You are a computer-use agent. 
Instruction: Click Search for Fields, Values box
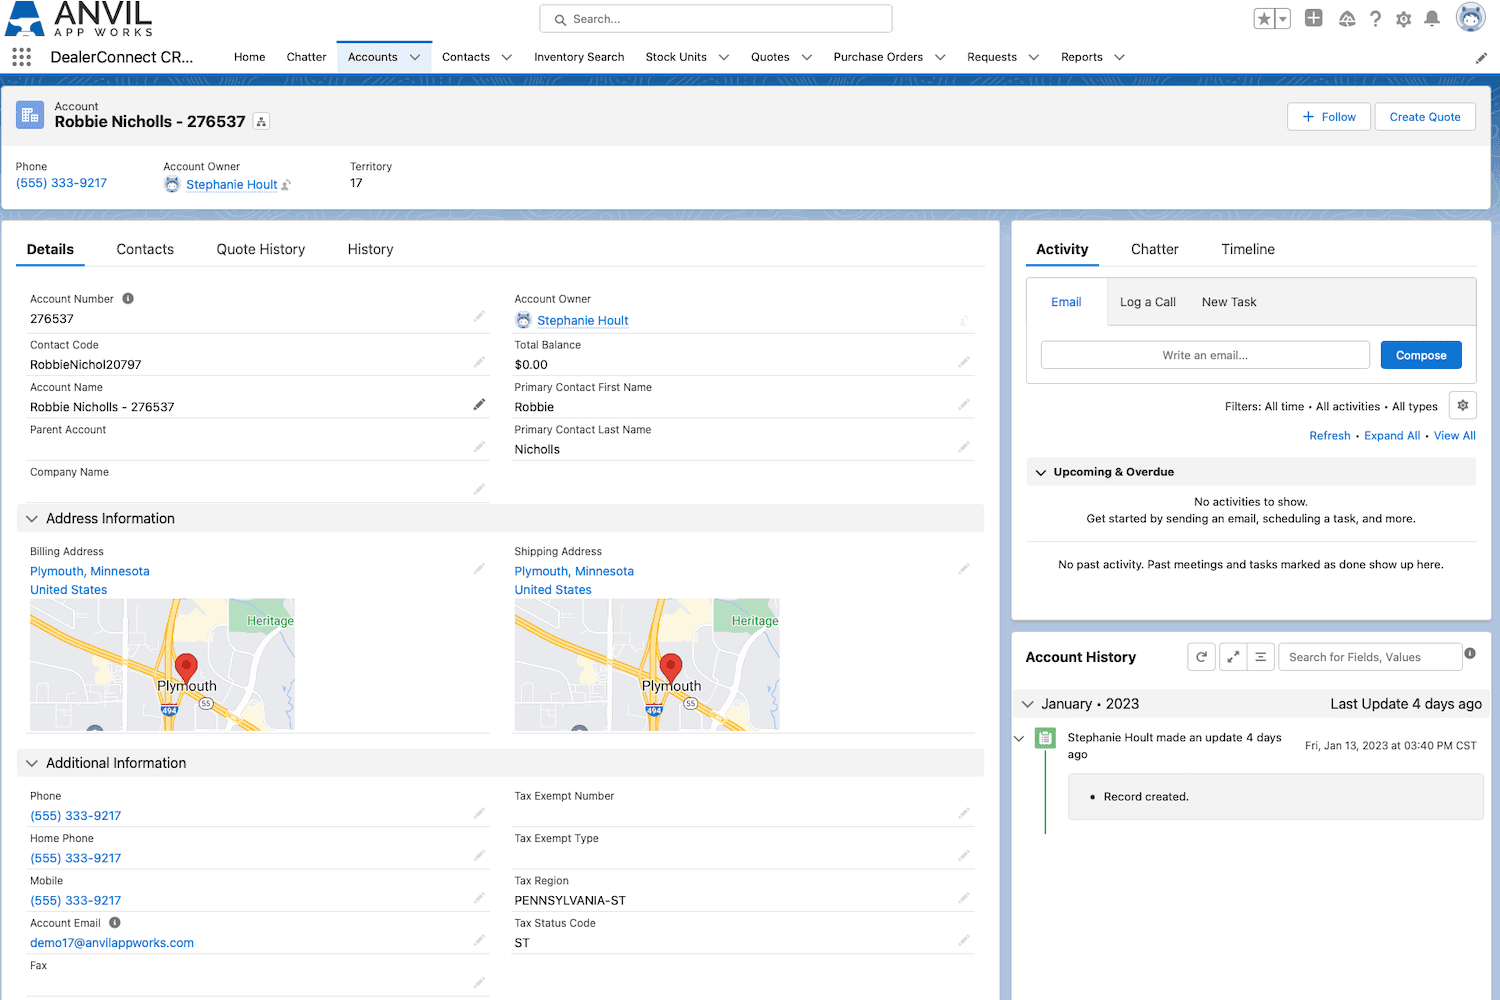tap(1370, 657)
